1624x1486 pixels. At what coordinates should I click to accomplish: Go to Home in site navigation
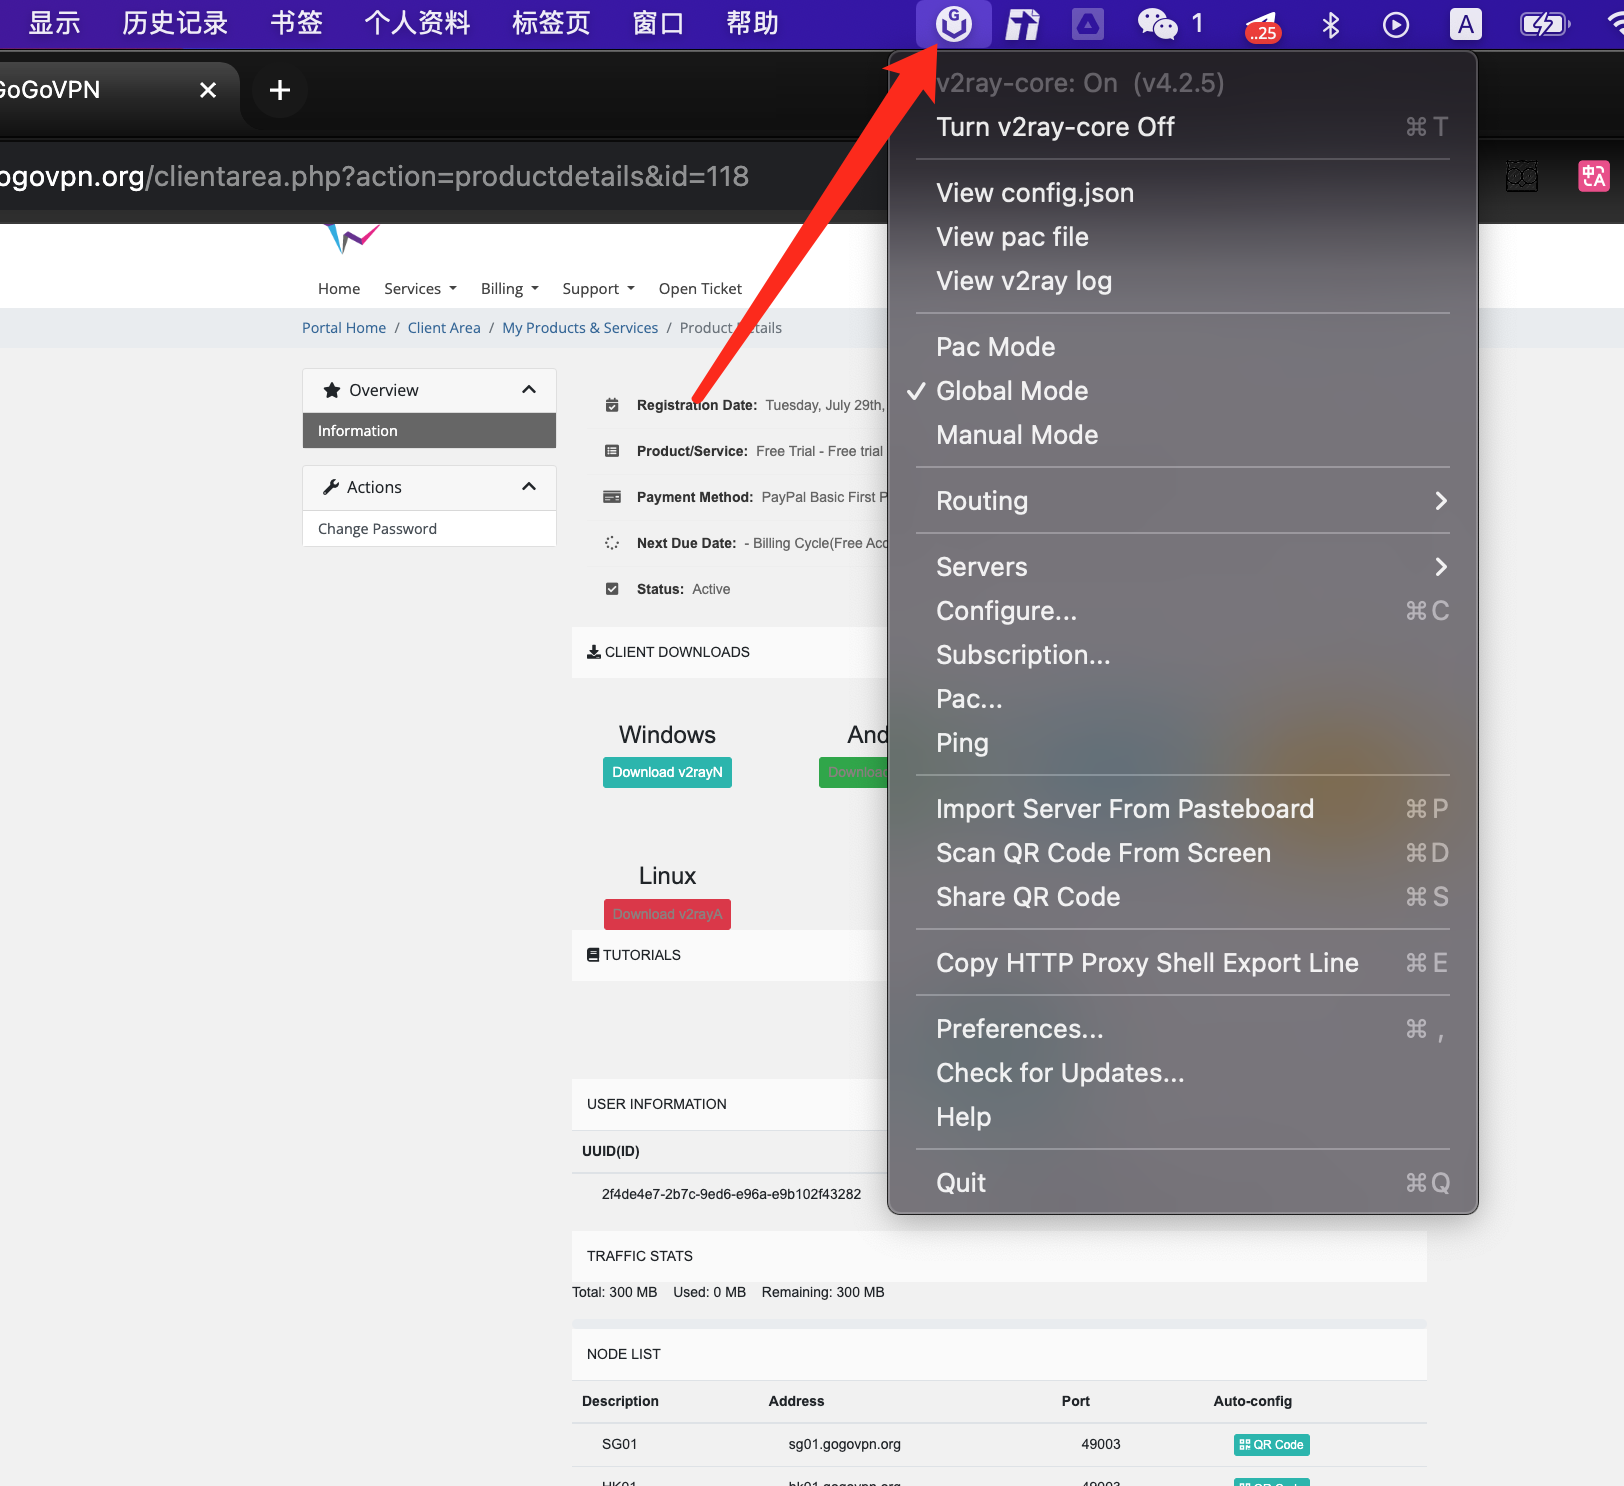coord(339,289)
